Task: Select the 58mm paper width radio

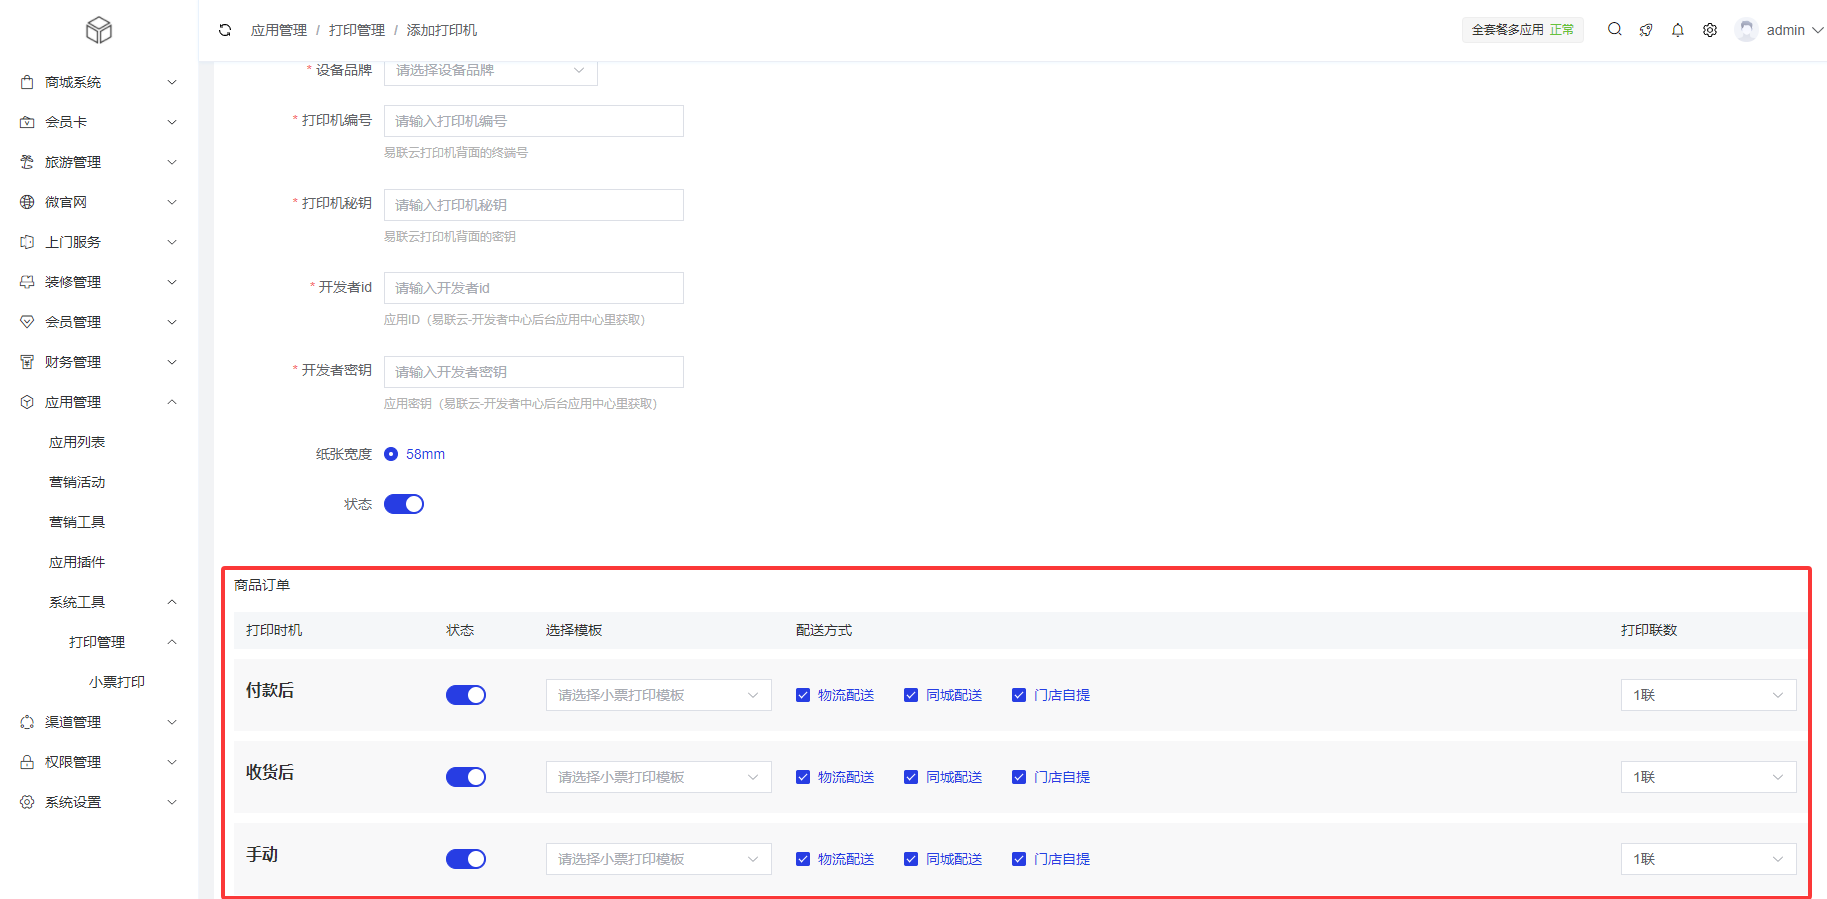Action: pyautogui.click(x=391, y=454)
